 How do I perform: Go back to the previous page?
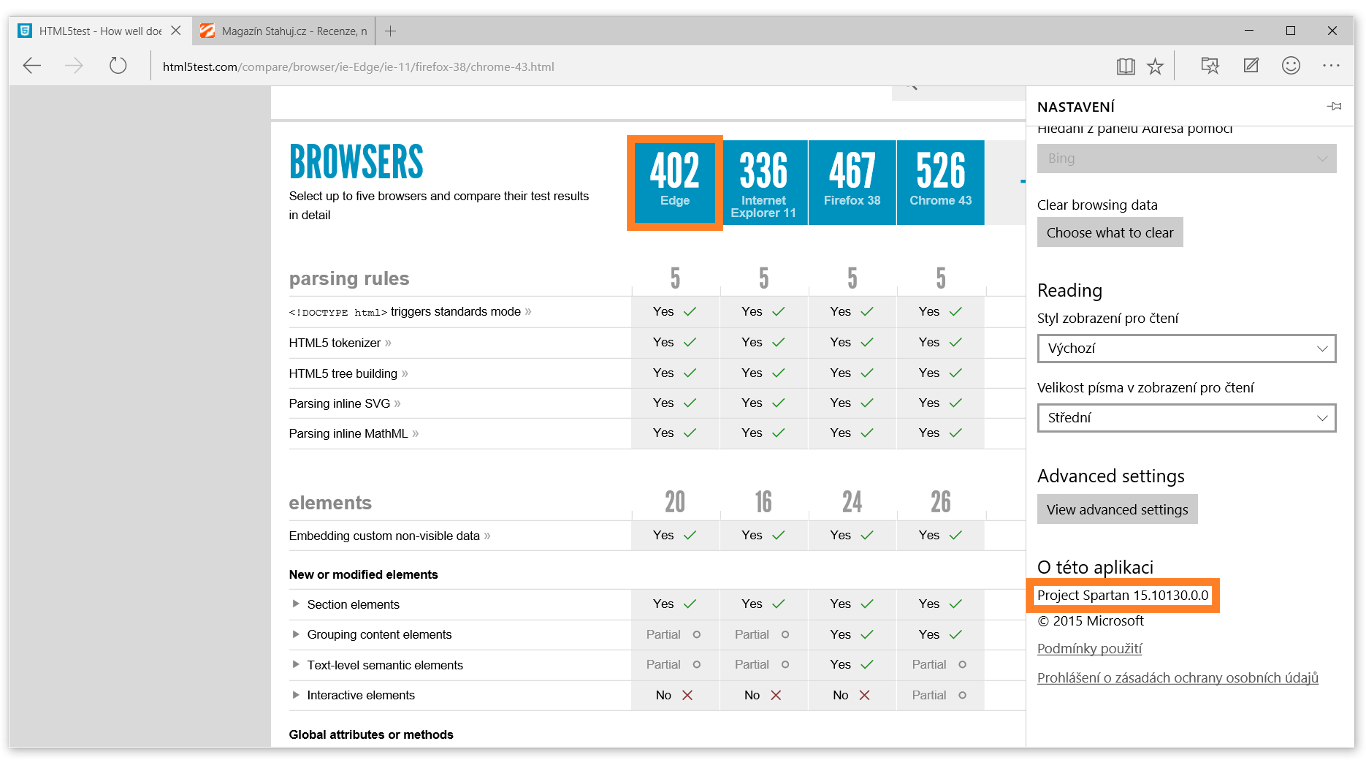pos(32,66)
